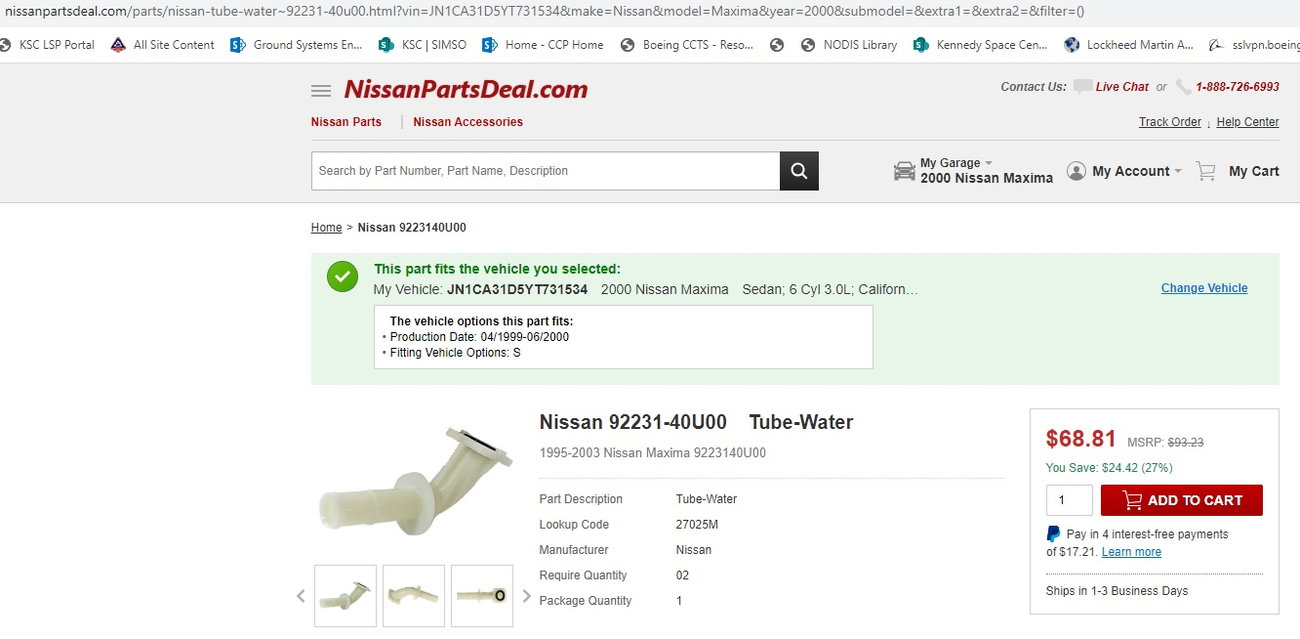Open the Nissan Accessories menu
Viewport: 1300px width, 639px height.
tap(468, 122)
